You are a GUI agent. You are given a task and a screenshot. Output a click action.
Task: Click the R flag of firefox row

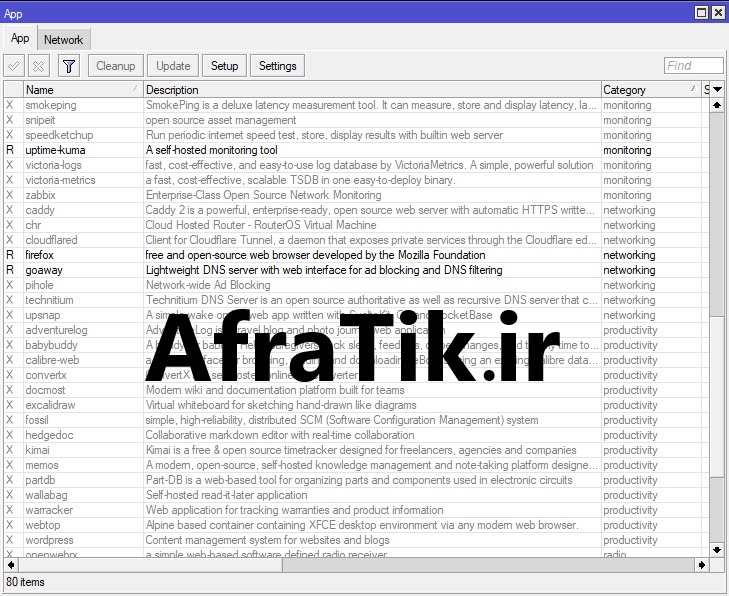point(10,255)
